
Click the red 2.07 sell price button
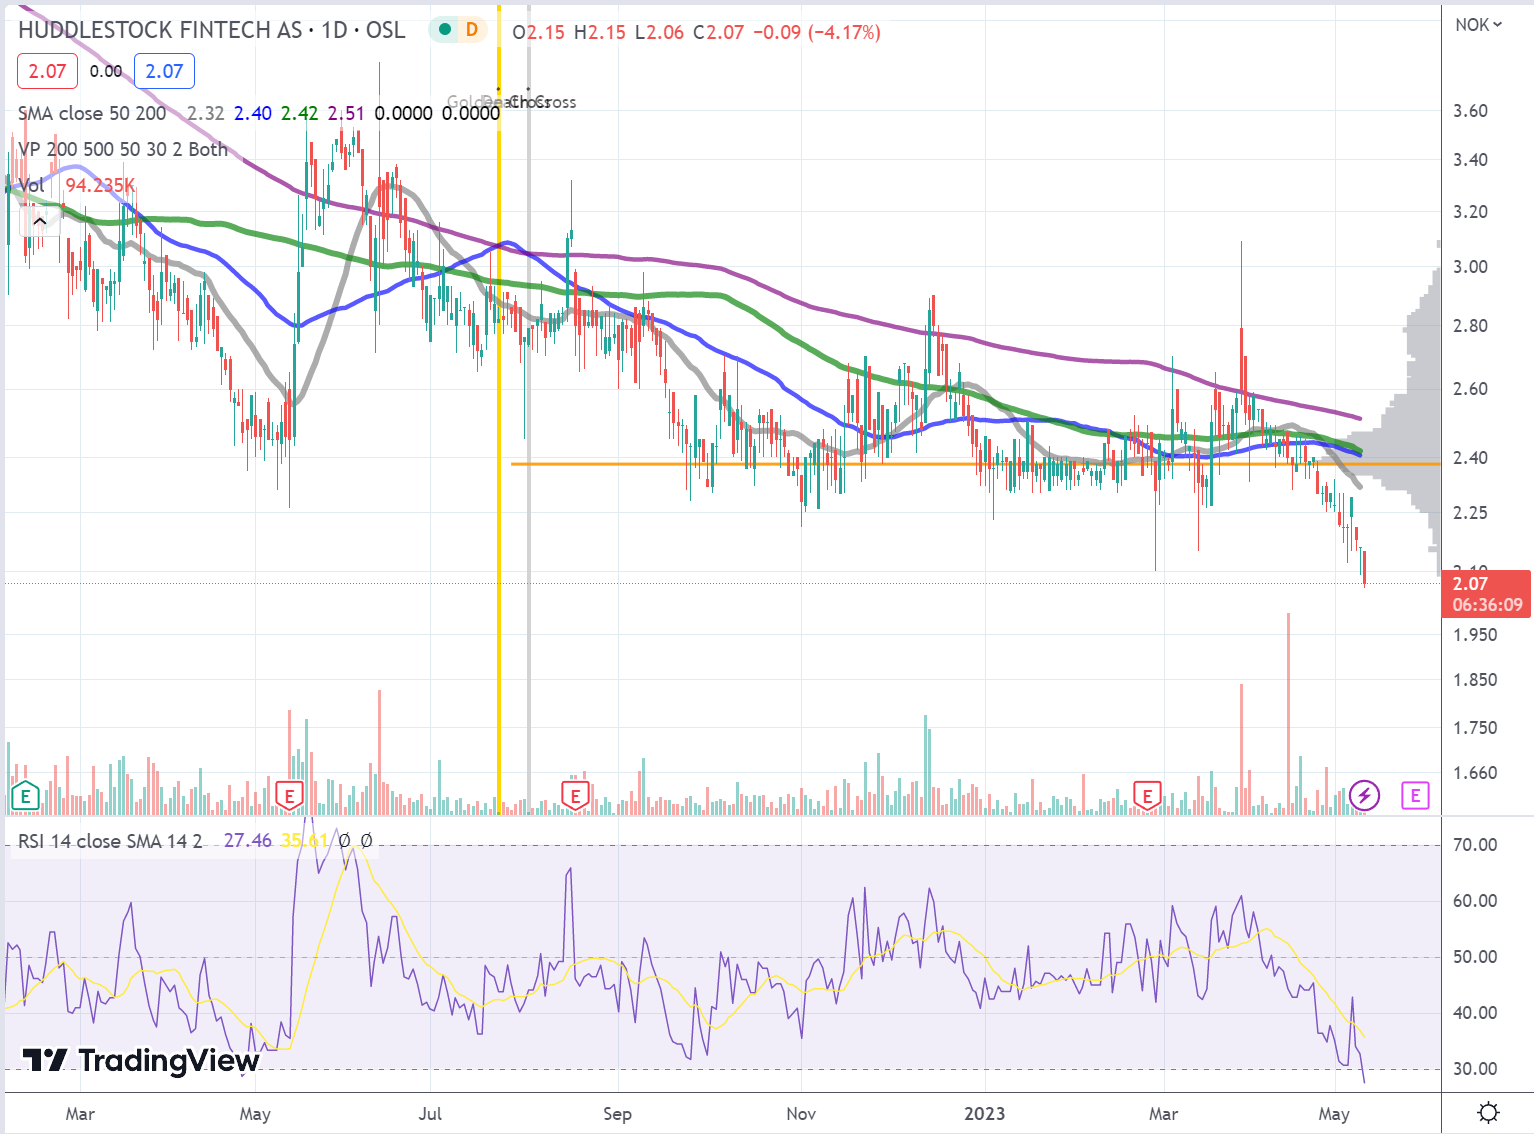pos(47,71)
